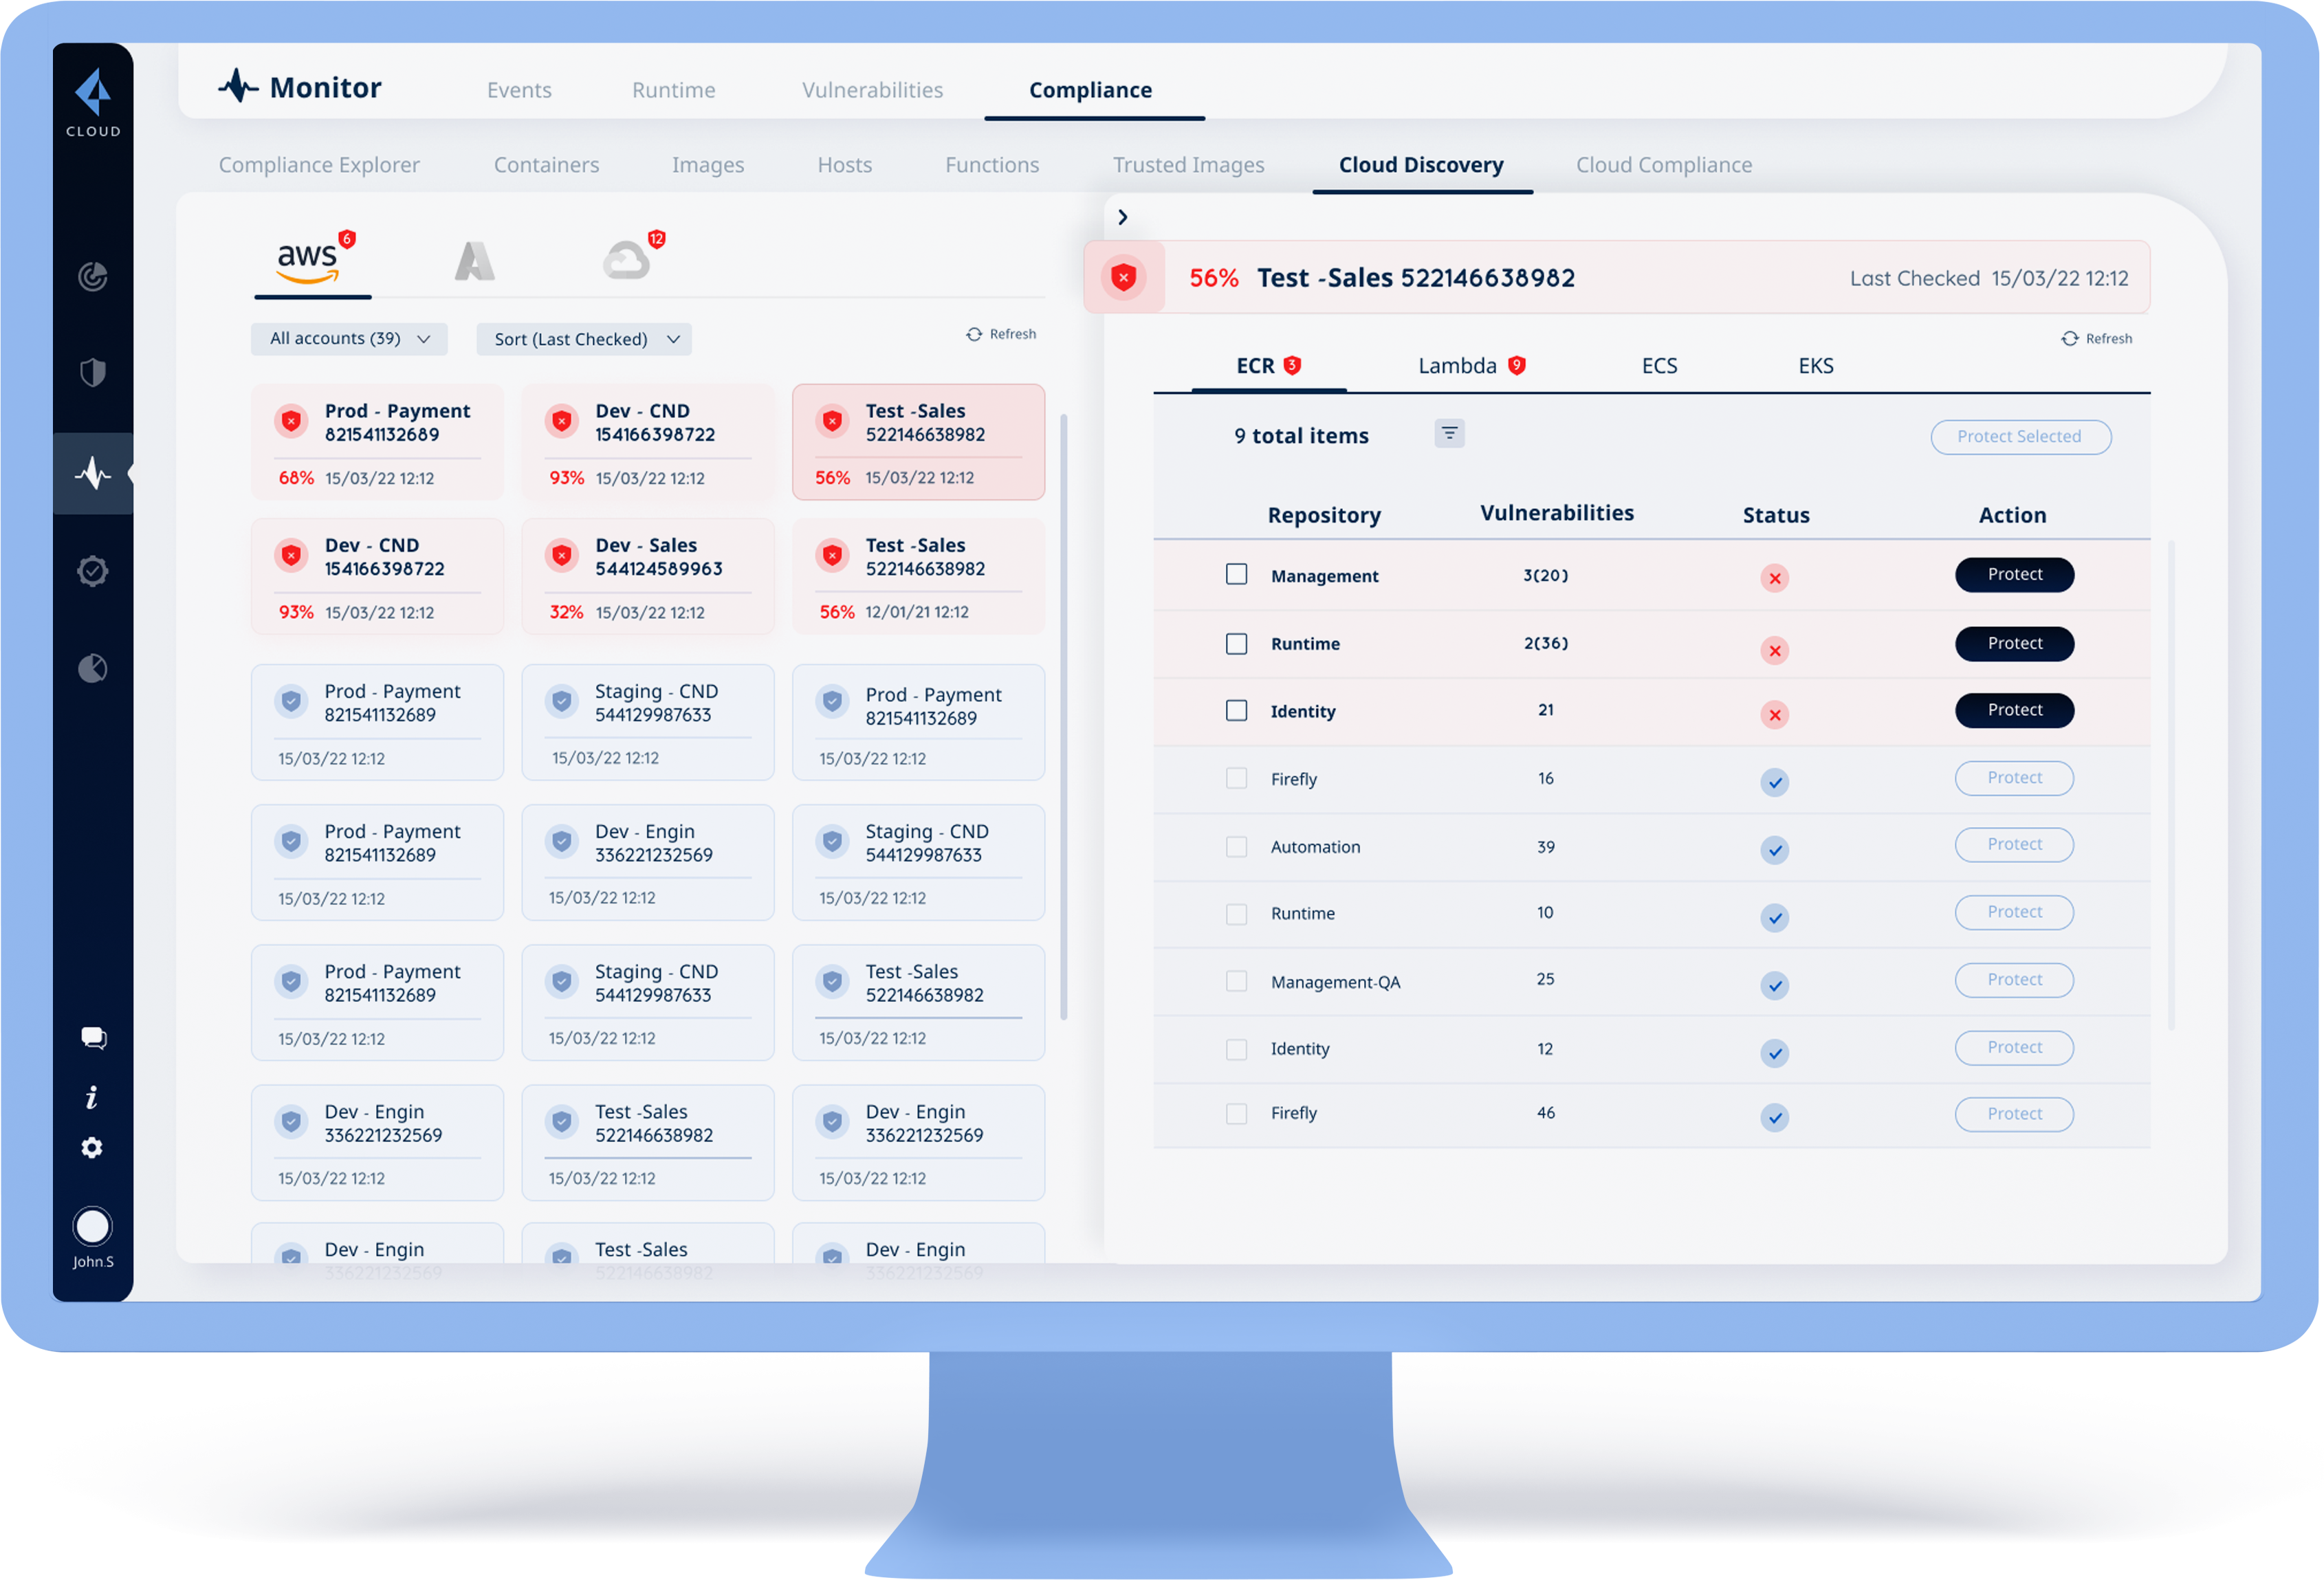Click the shield icon in left sidebar
This screenshot has height=1580, width=2324.
click(x=92, y=373)
